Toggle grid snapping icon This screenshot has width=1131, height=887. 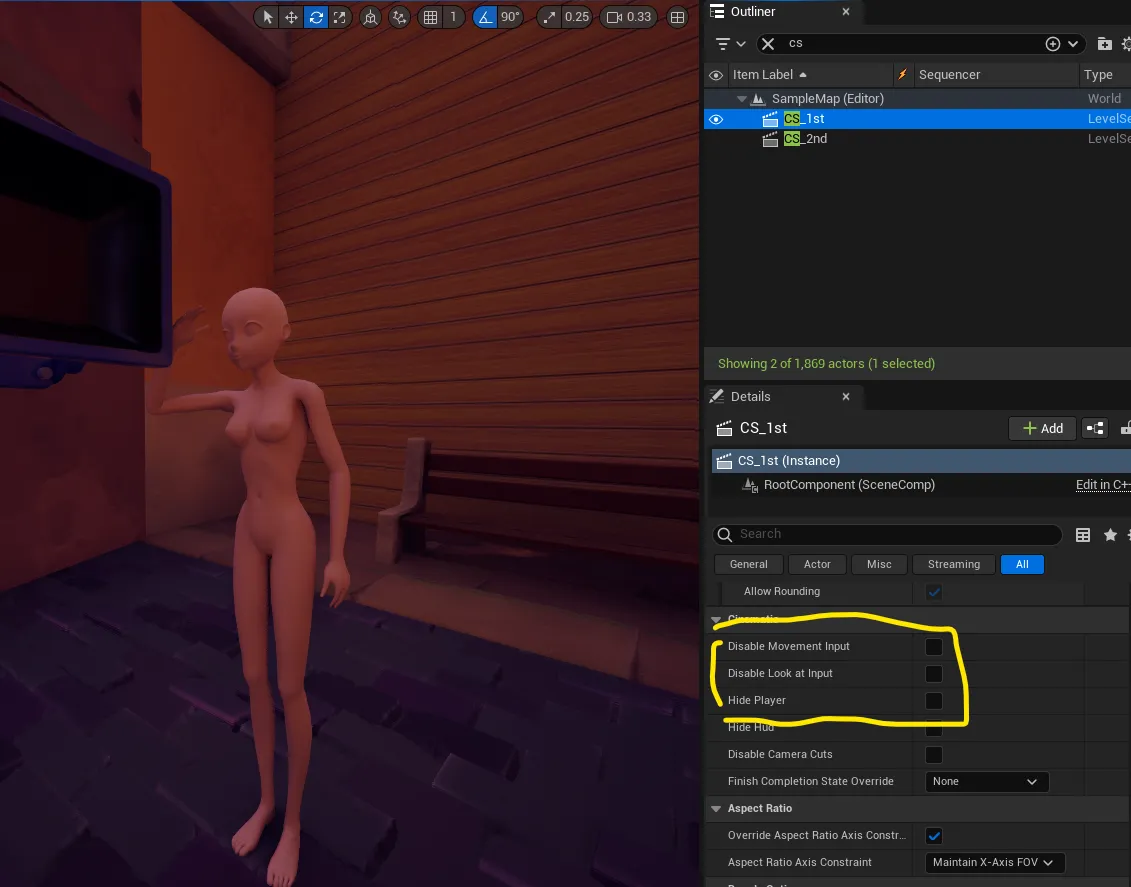click(x=431, y=17)
